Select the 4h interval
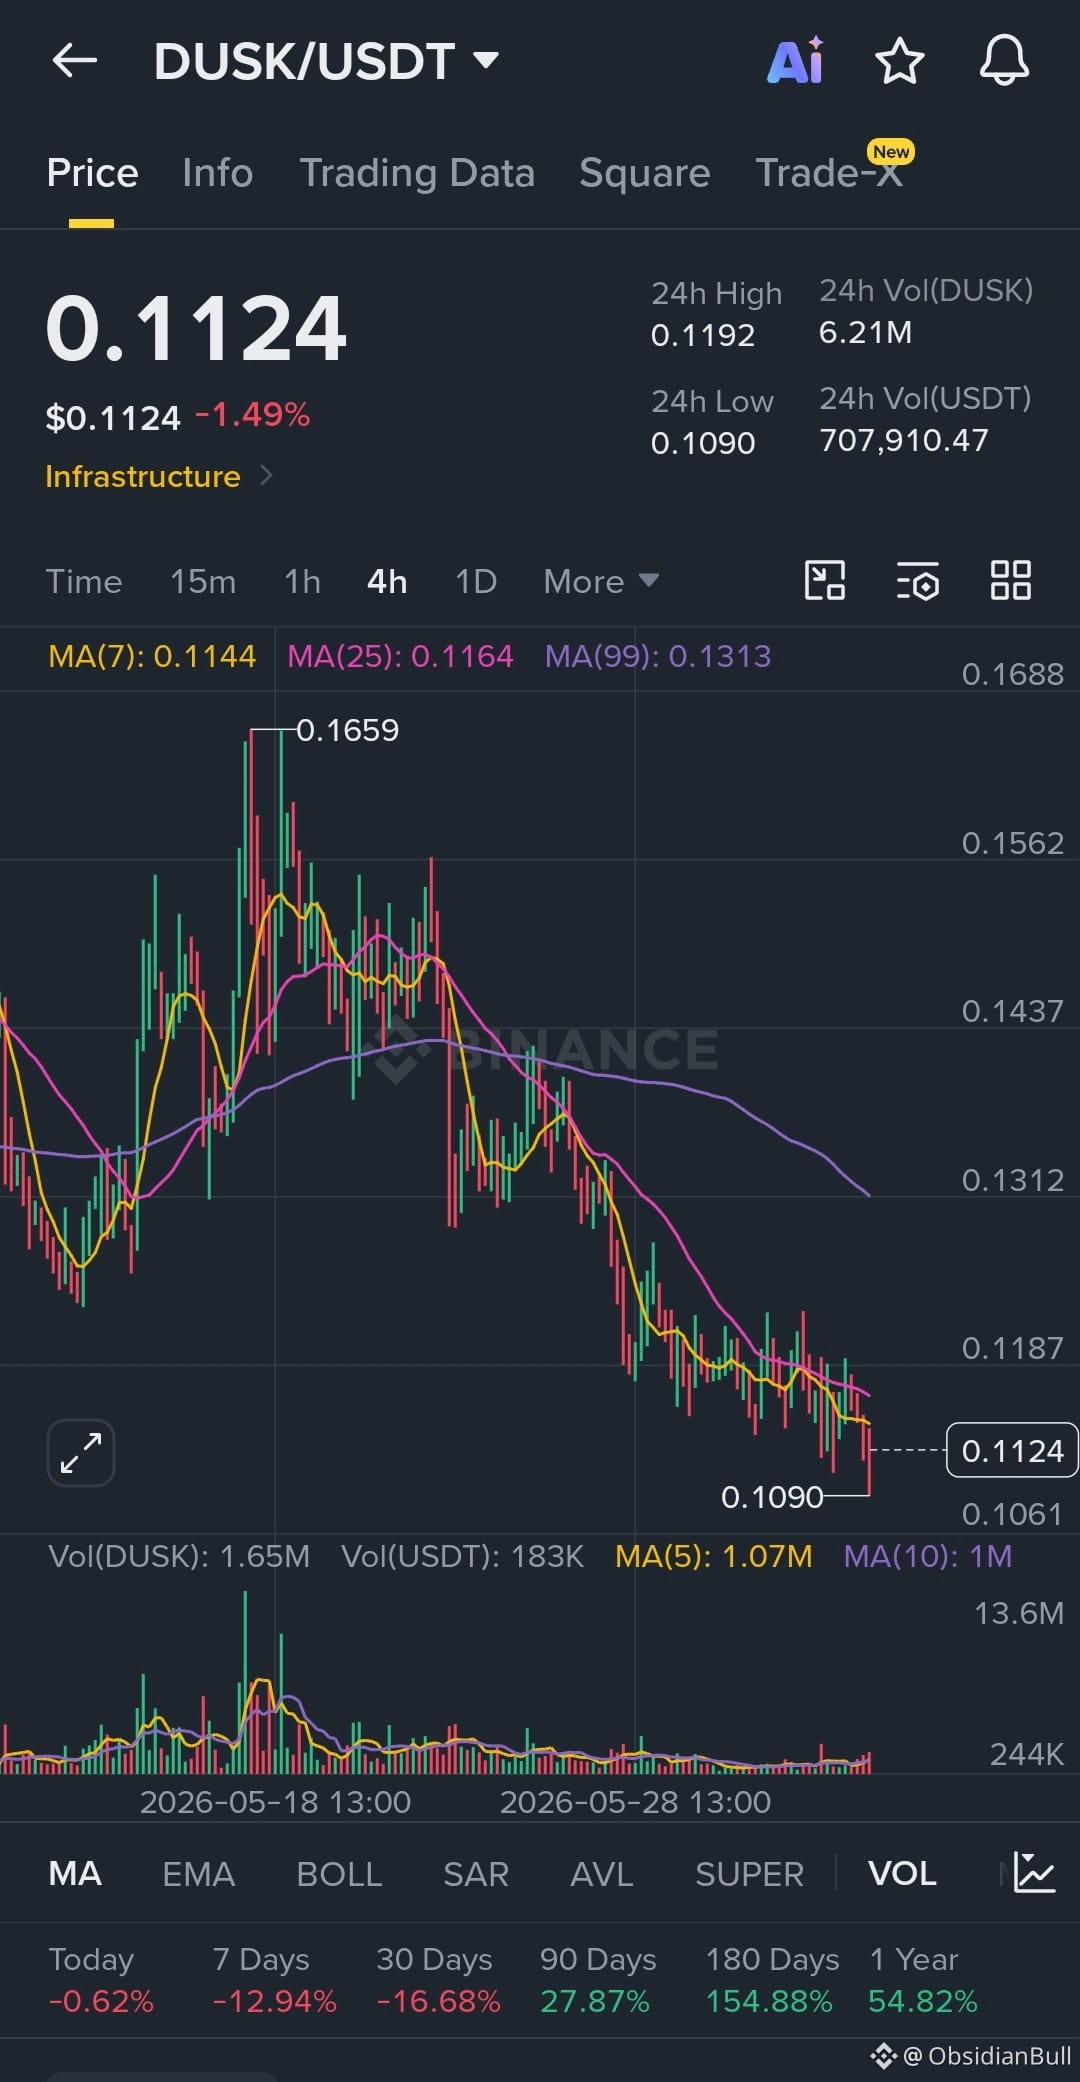 pos(387,581)
